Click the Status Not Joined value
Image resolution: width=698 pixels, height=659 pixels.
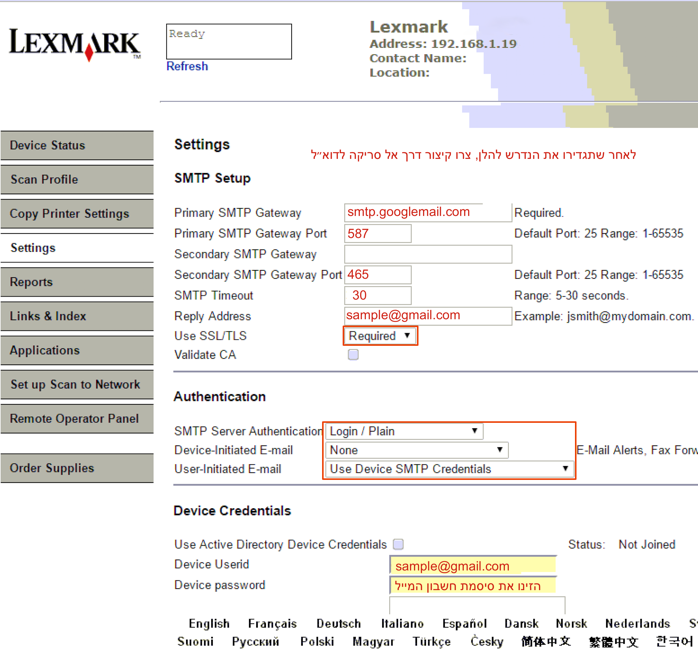(647, 545)
